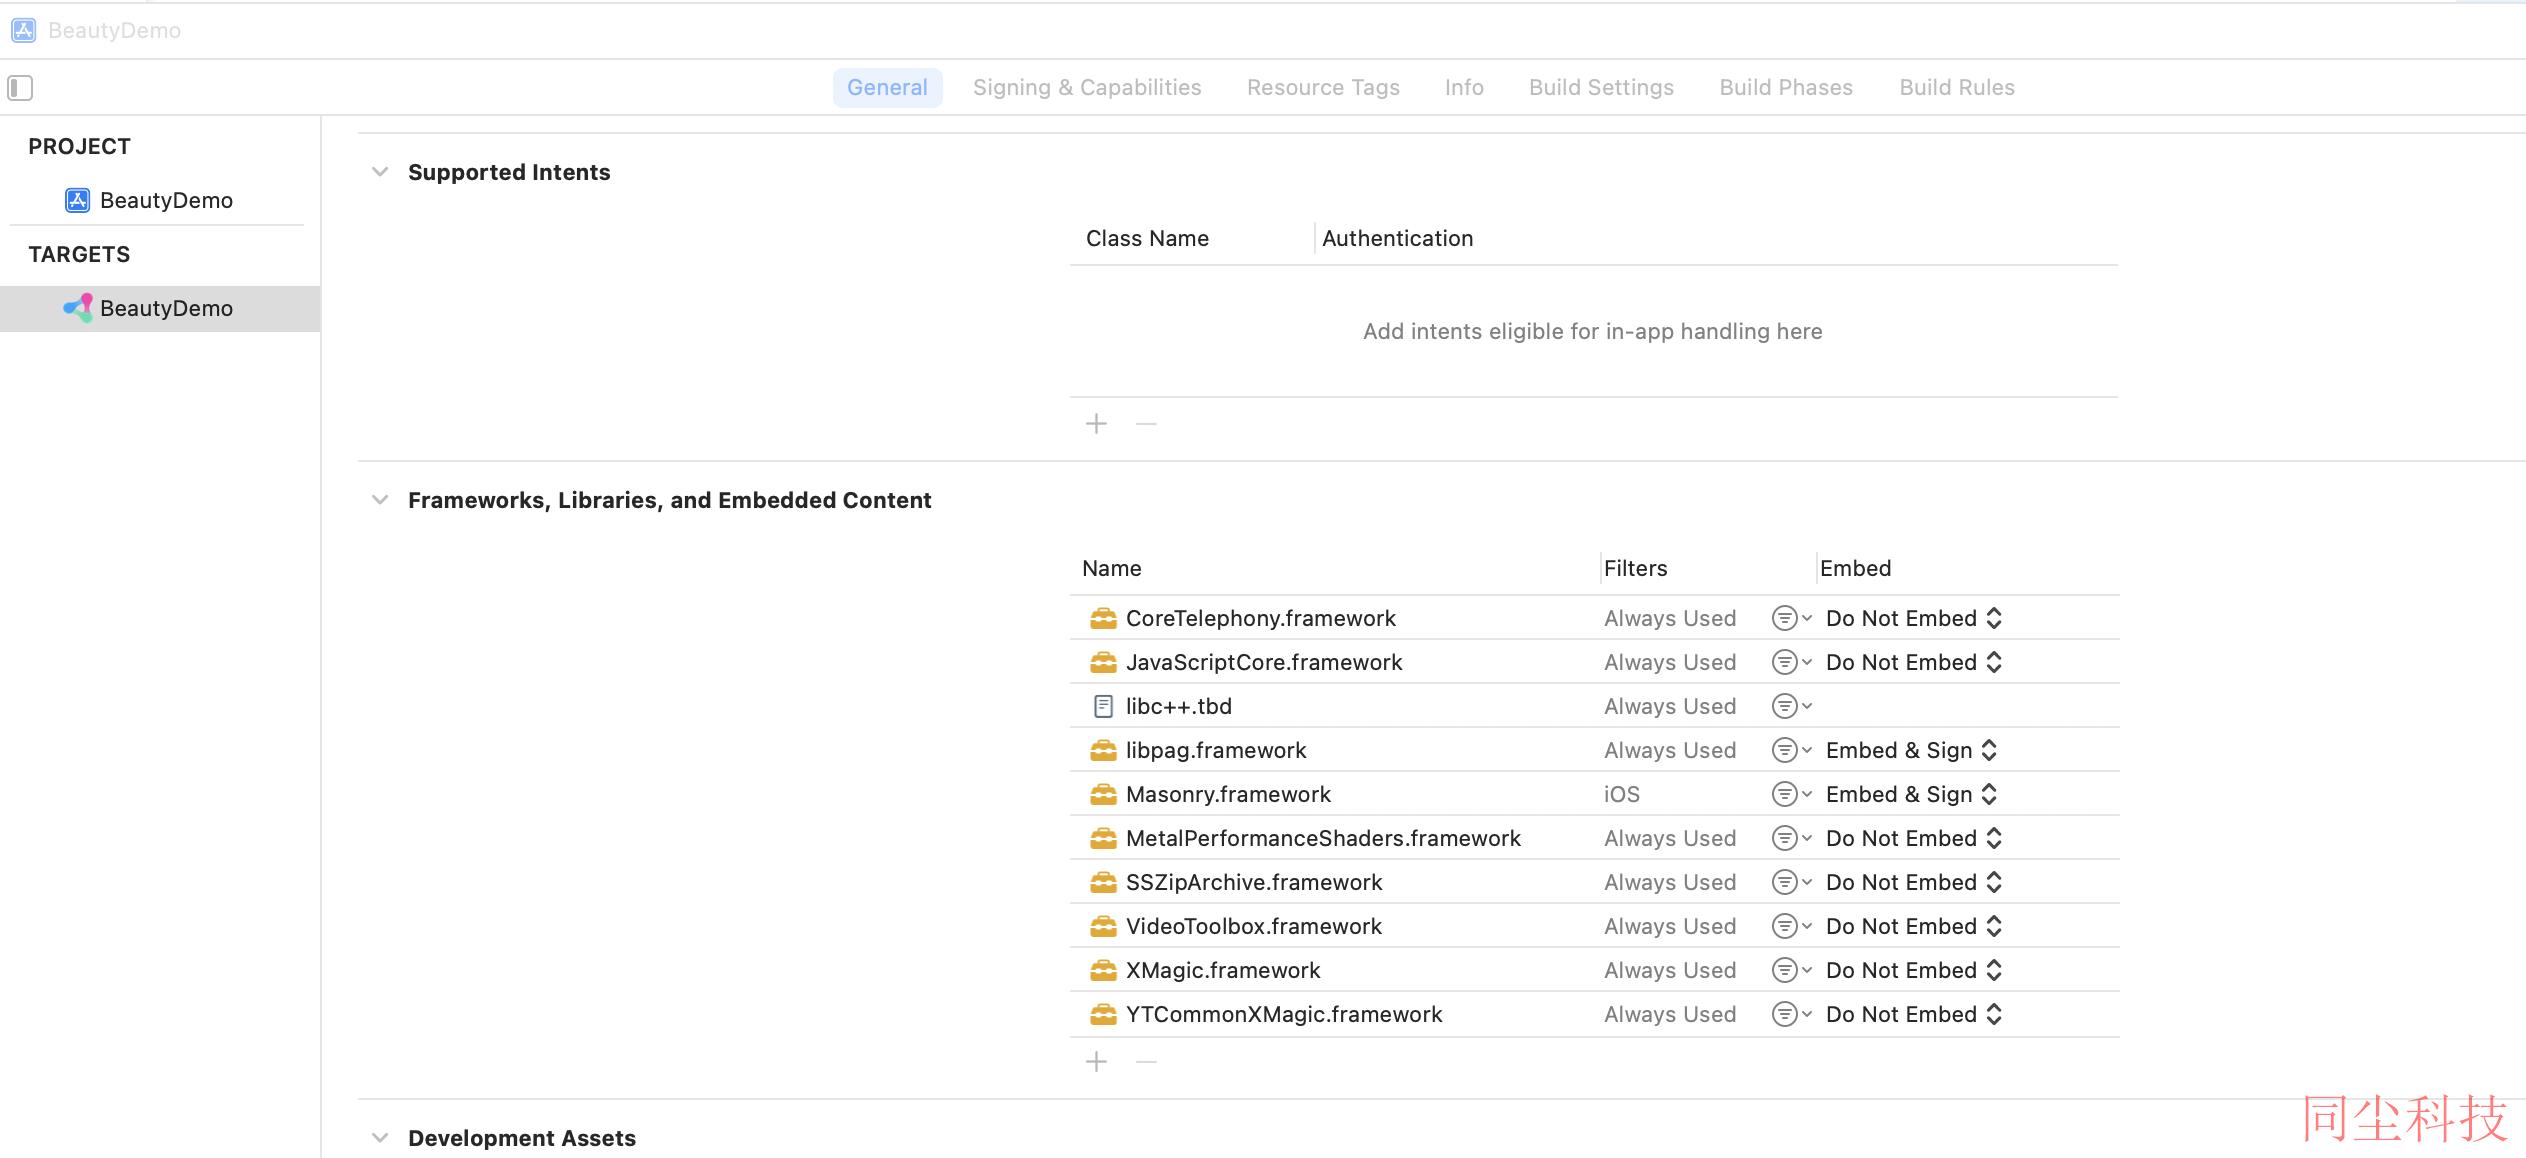Viewport: 2526px width, 1158px height.
Task: Remove selected framework with minus button
Action: click(x=1146, y=1062)
